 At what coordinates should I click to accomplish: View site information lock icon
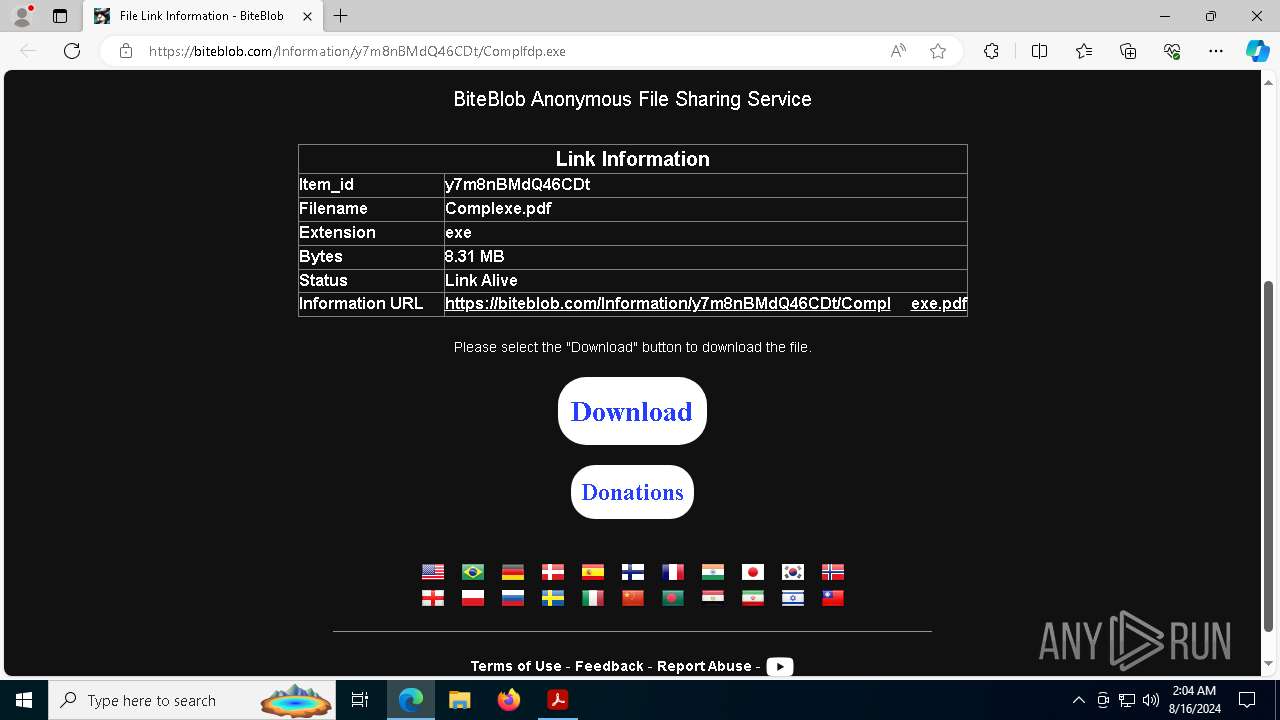126,51
